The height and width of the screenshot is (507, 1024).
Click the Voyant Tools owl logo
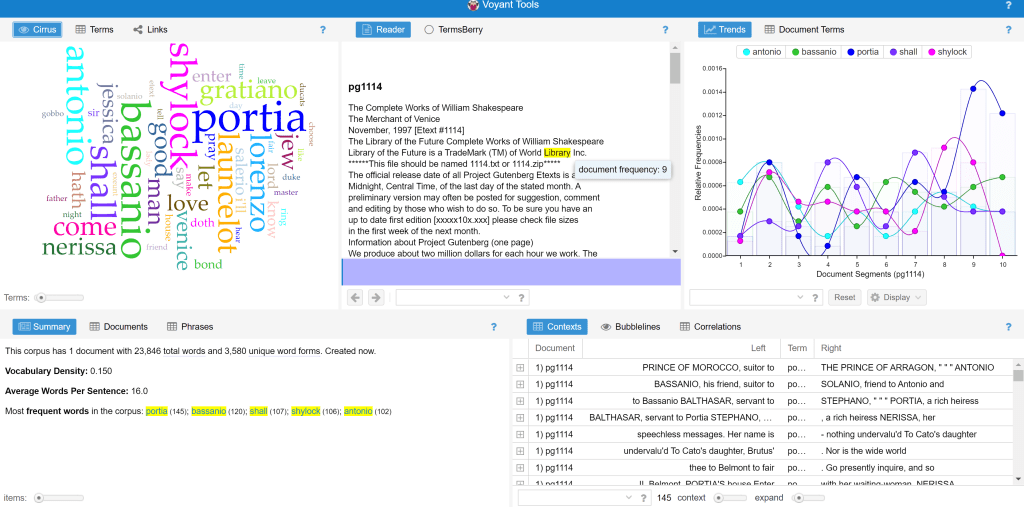(473, 5)
